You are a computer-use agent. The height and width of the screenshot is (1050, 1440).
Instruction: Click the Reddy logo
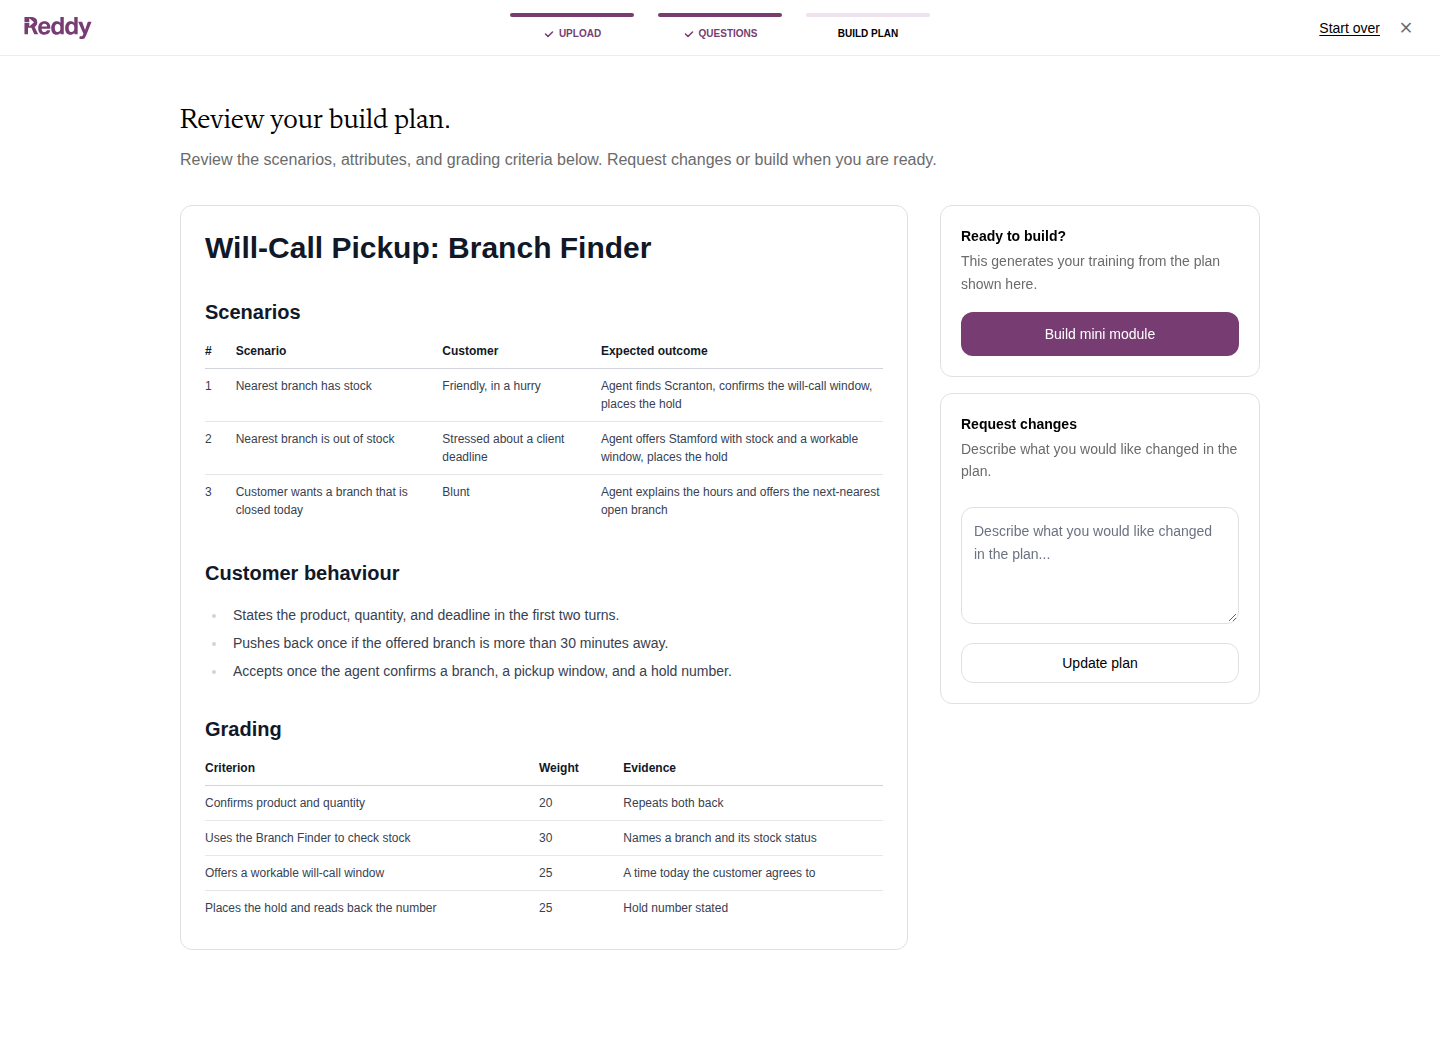point(57,27)
